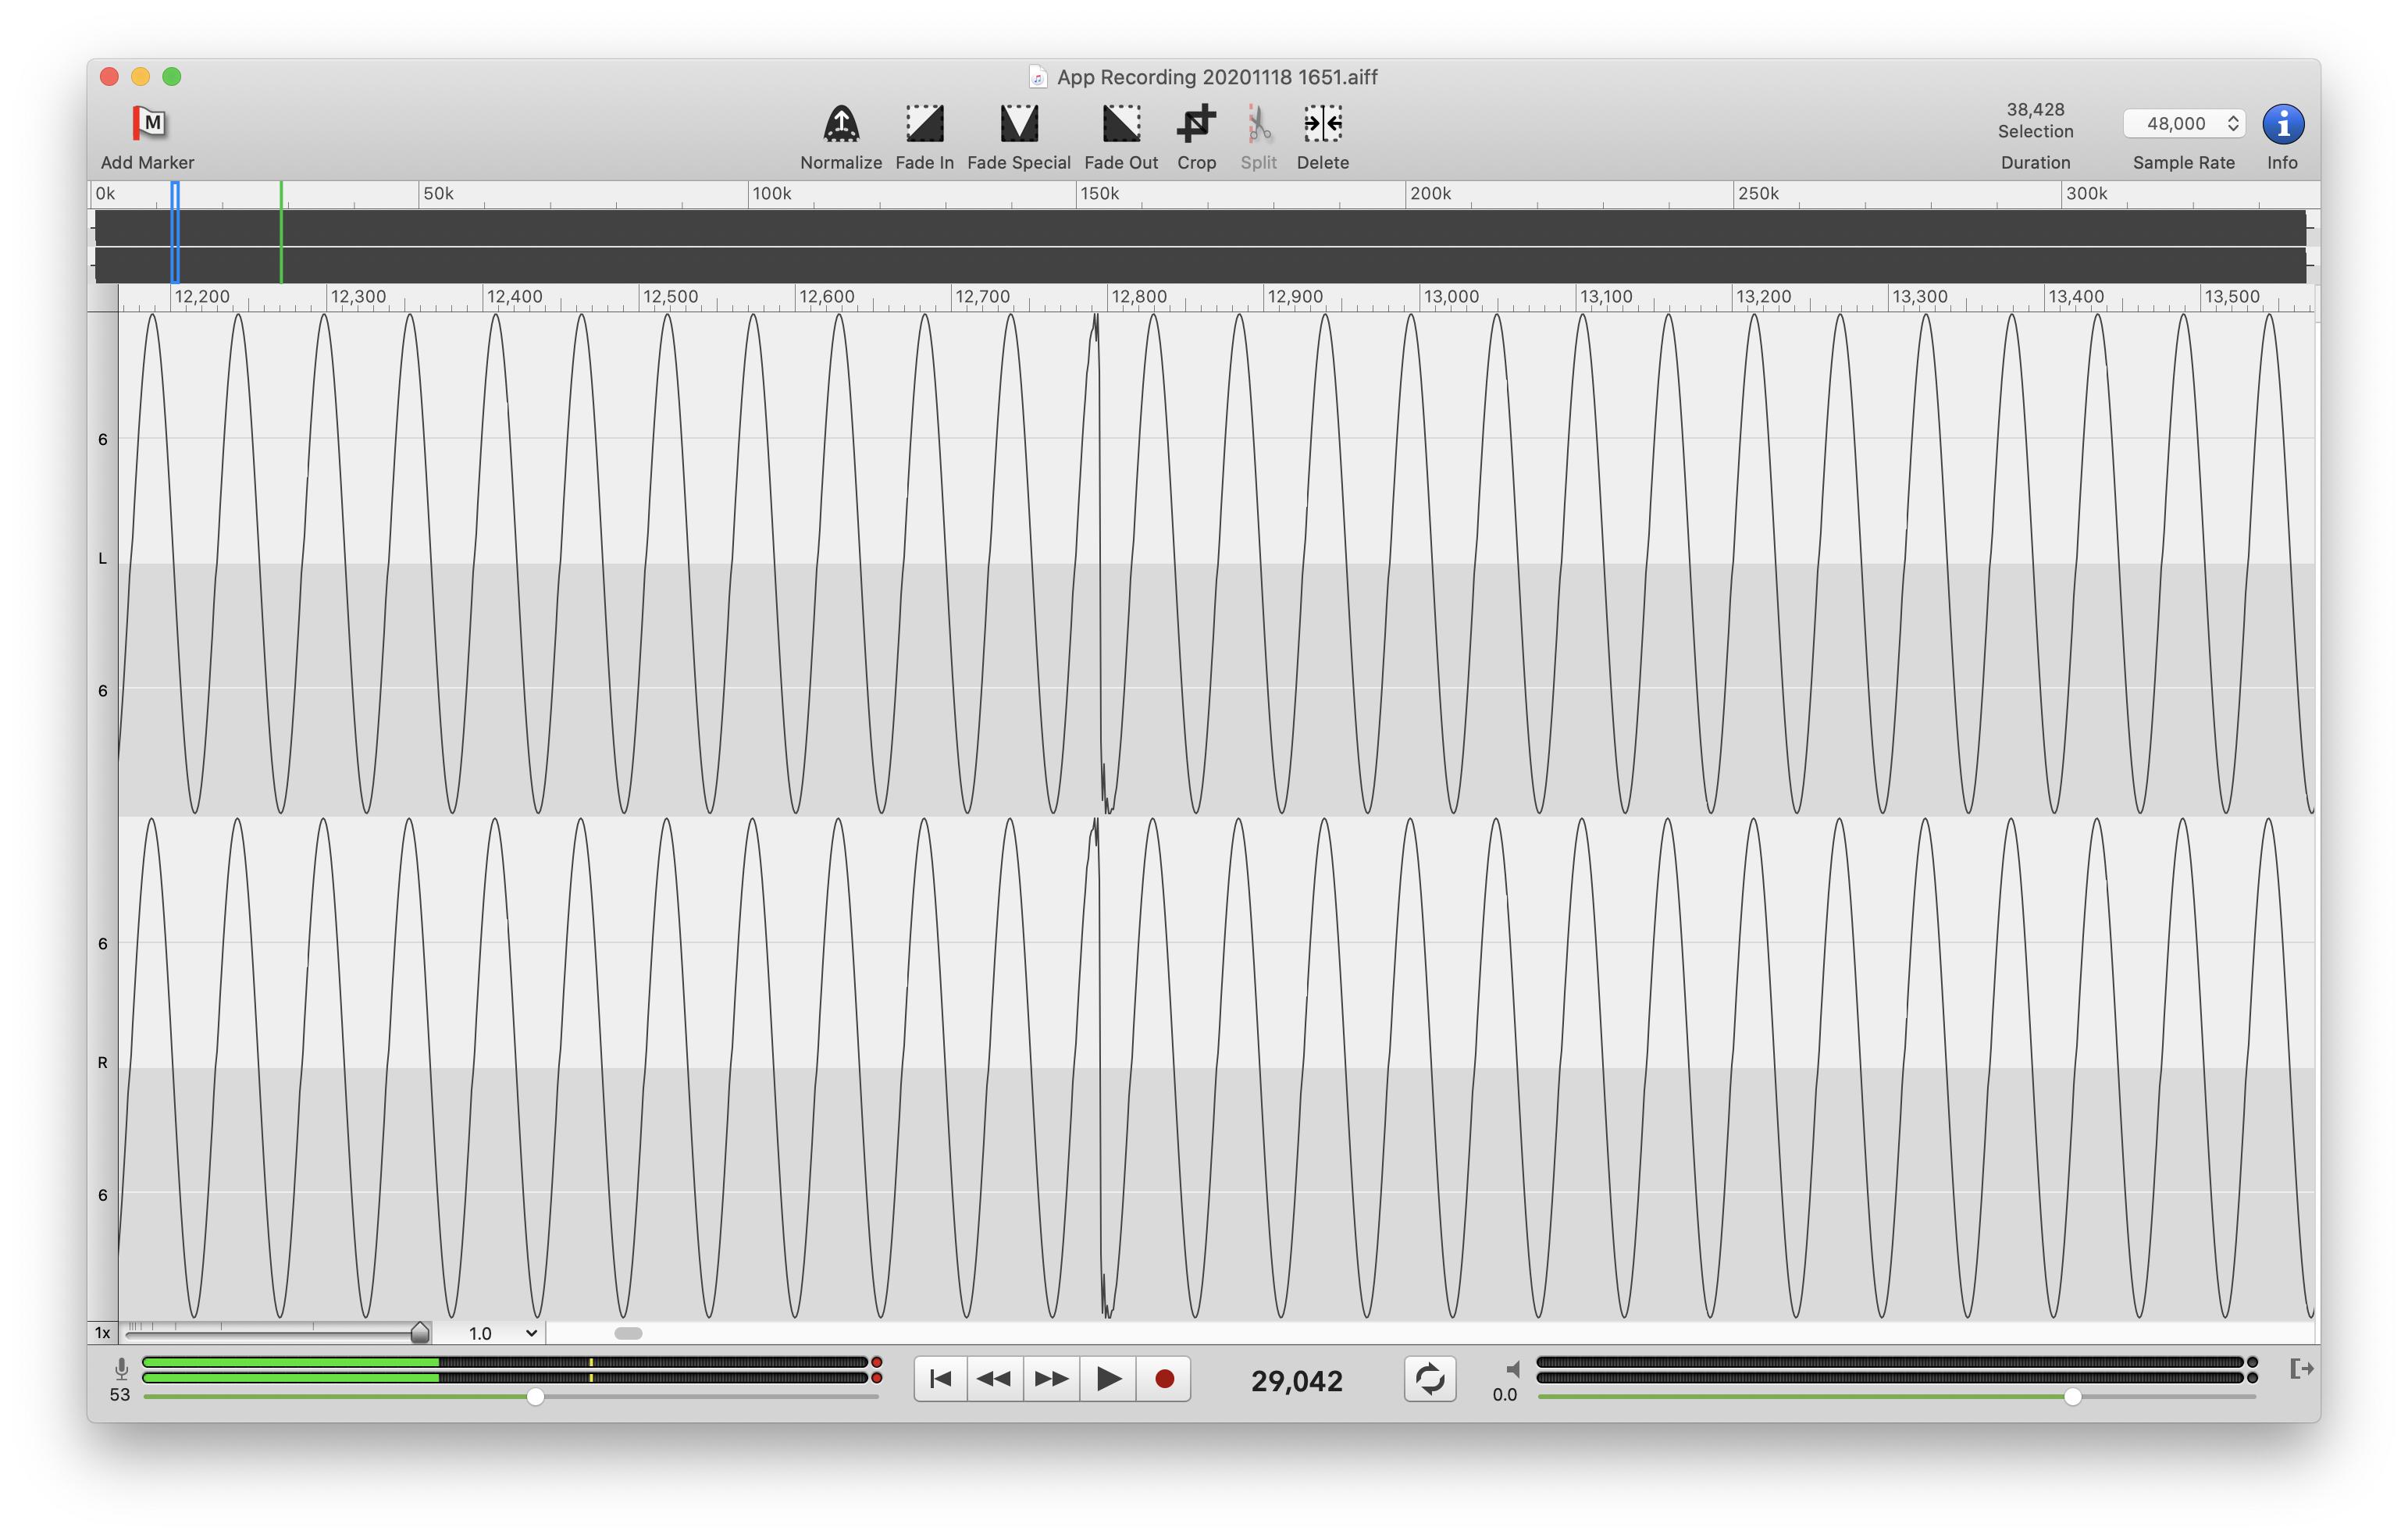This screenshot has width=2408, height=1538.
Task: Click the fast forward button
Action: [1051, 1379]
